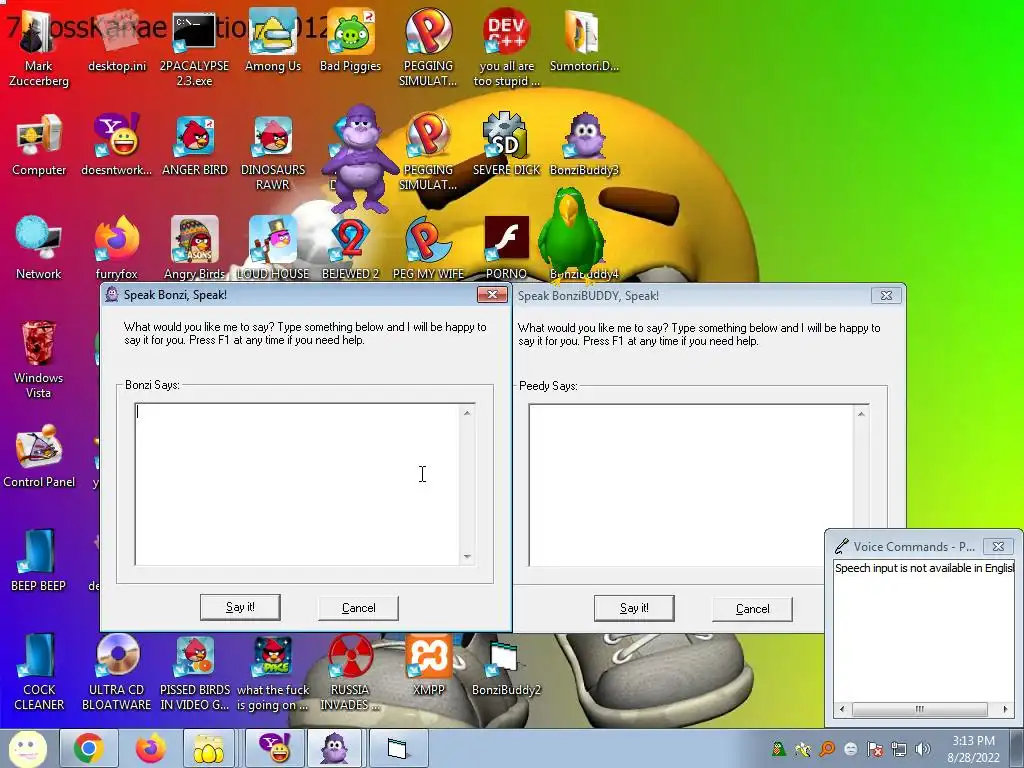Click Voice Commands scroll left arrow
Screen dimensions: 1024x768
842,709
